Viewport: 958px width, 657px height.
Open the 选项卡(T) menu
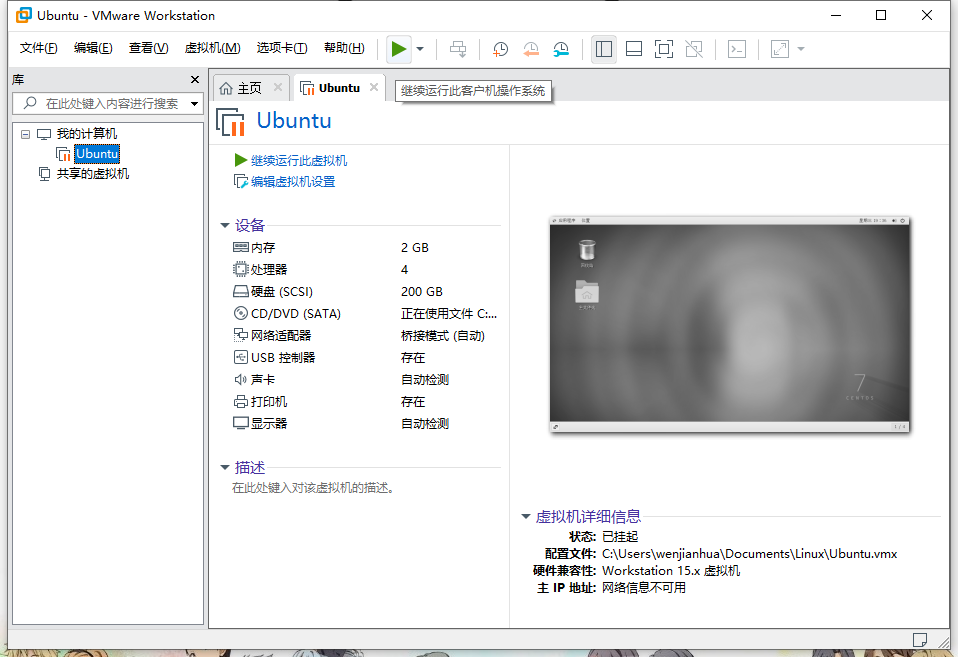[282, 48]
